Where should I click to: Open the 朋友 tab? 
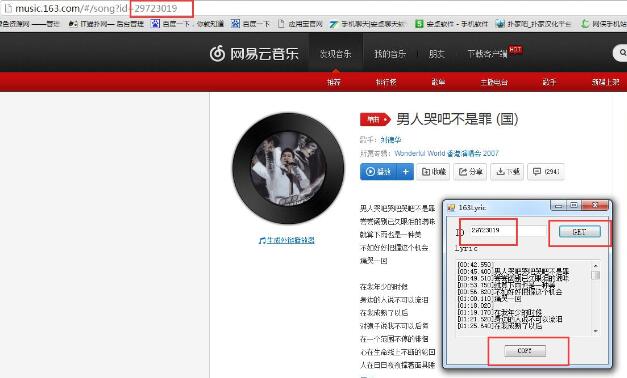(x=437, y=54)
